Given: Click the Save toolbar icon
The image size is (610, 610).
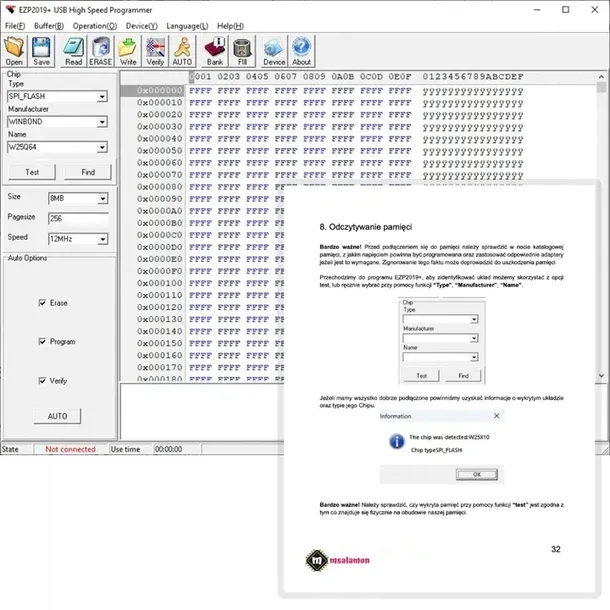Looking at the screenshot, I should click(x=42, y=50).
